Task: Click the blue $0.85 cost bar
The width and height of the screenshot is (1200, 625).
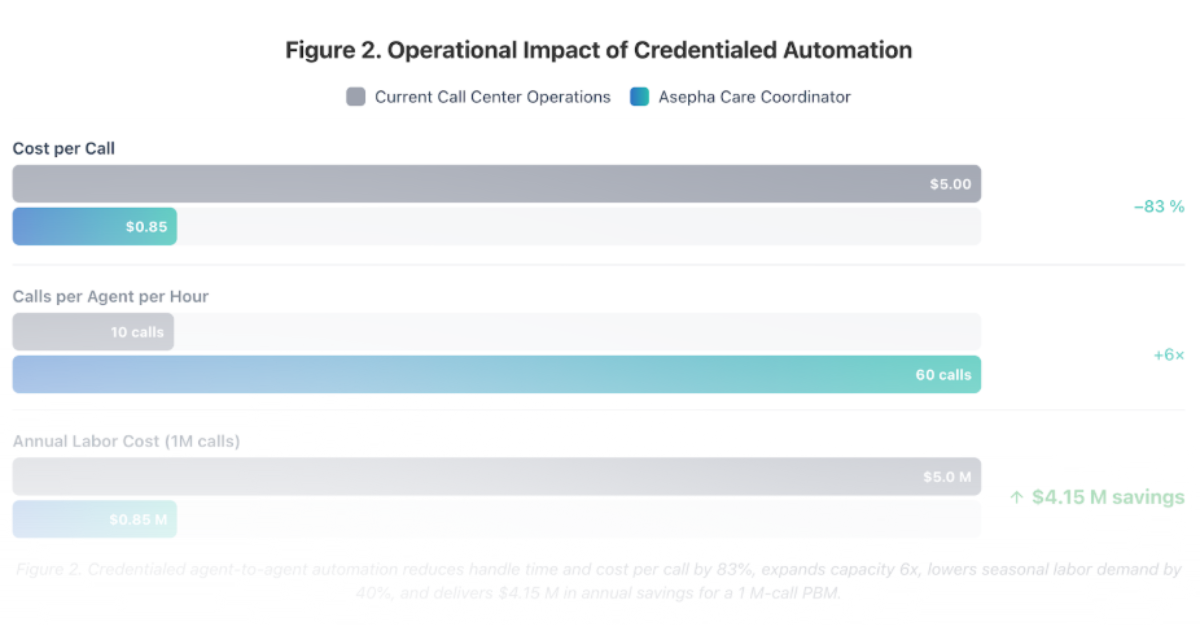Action: (94, 226)
